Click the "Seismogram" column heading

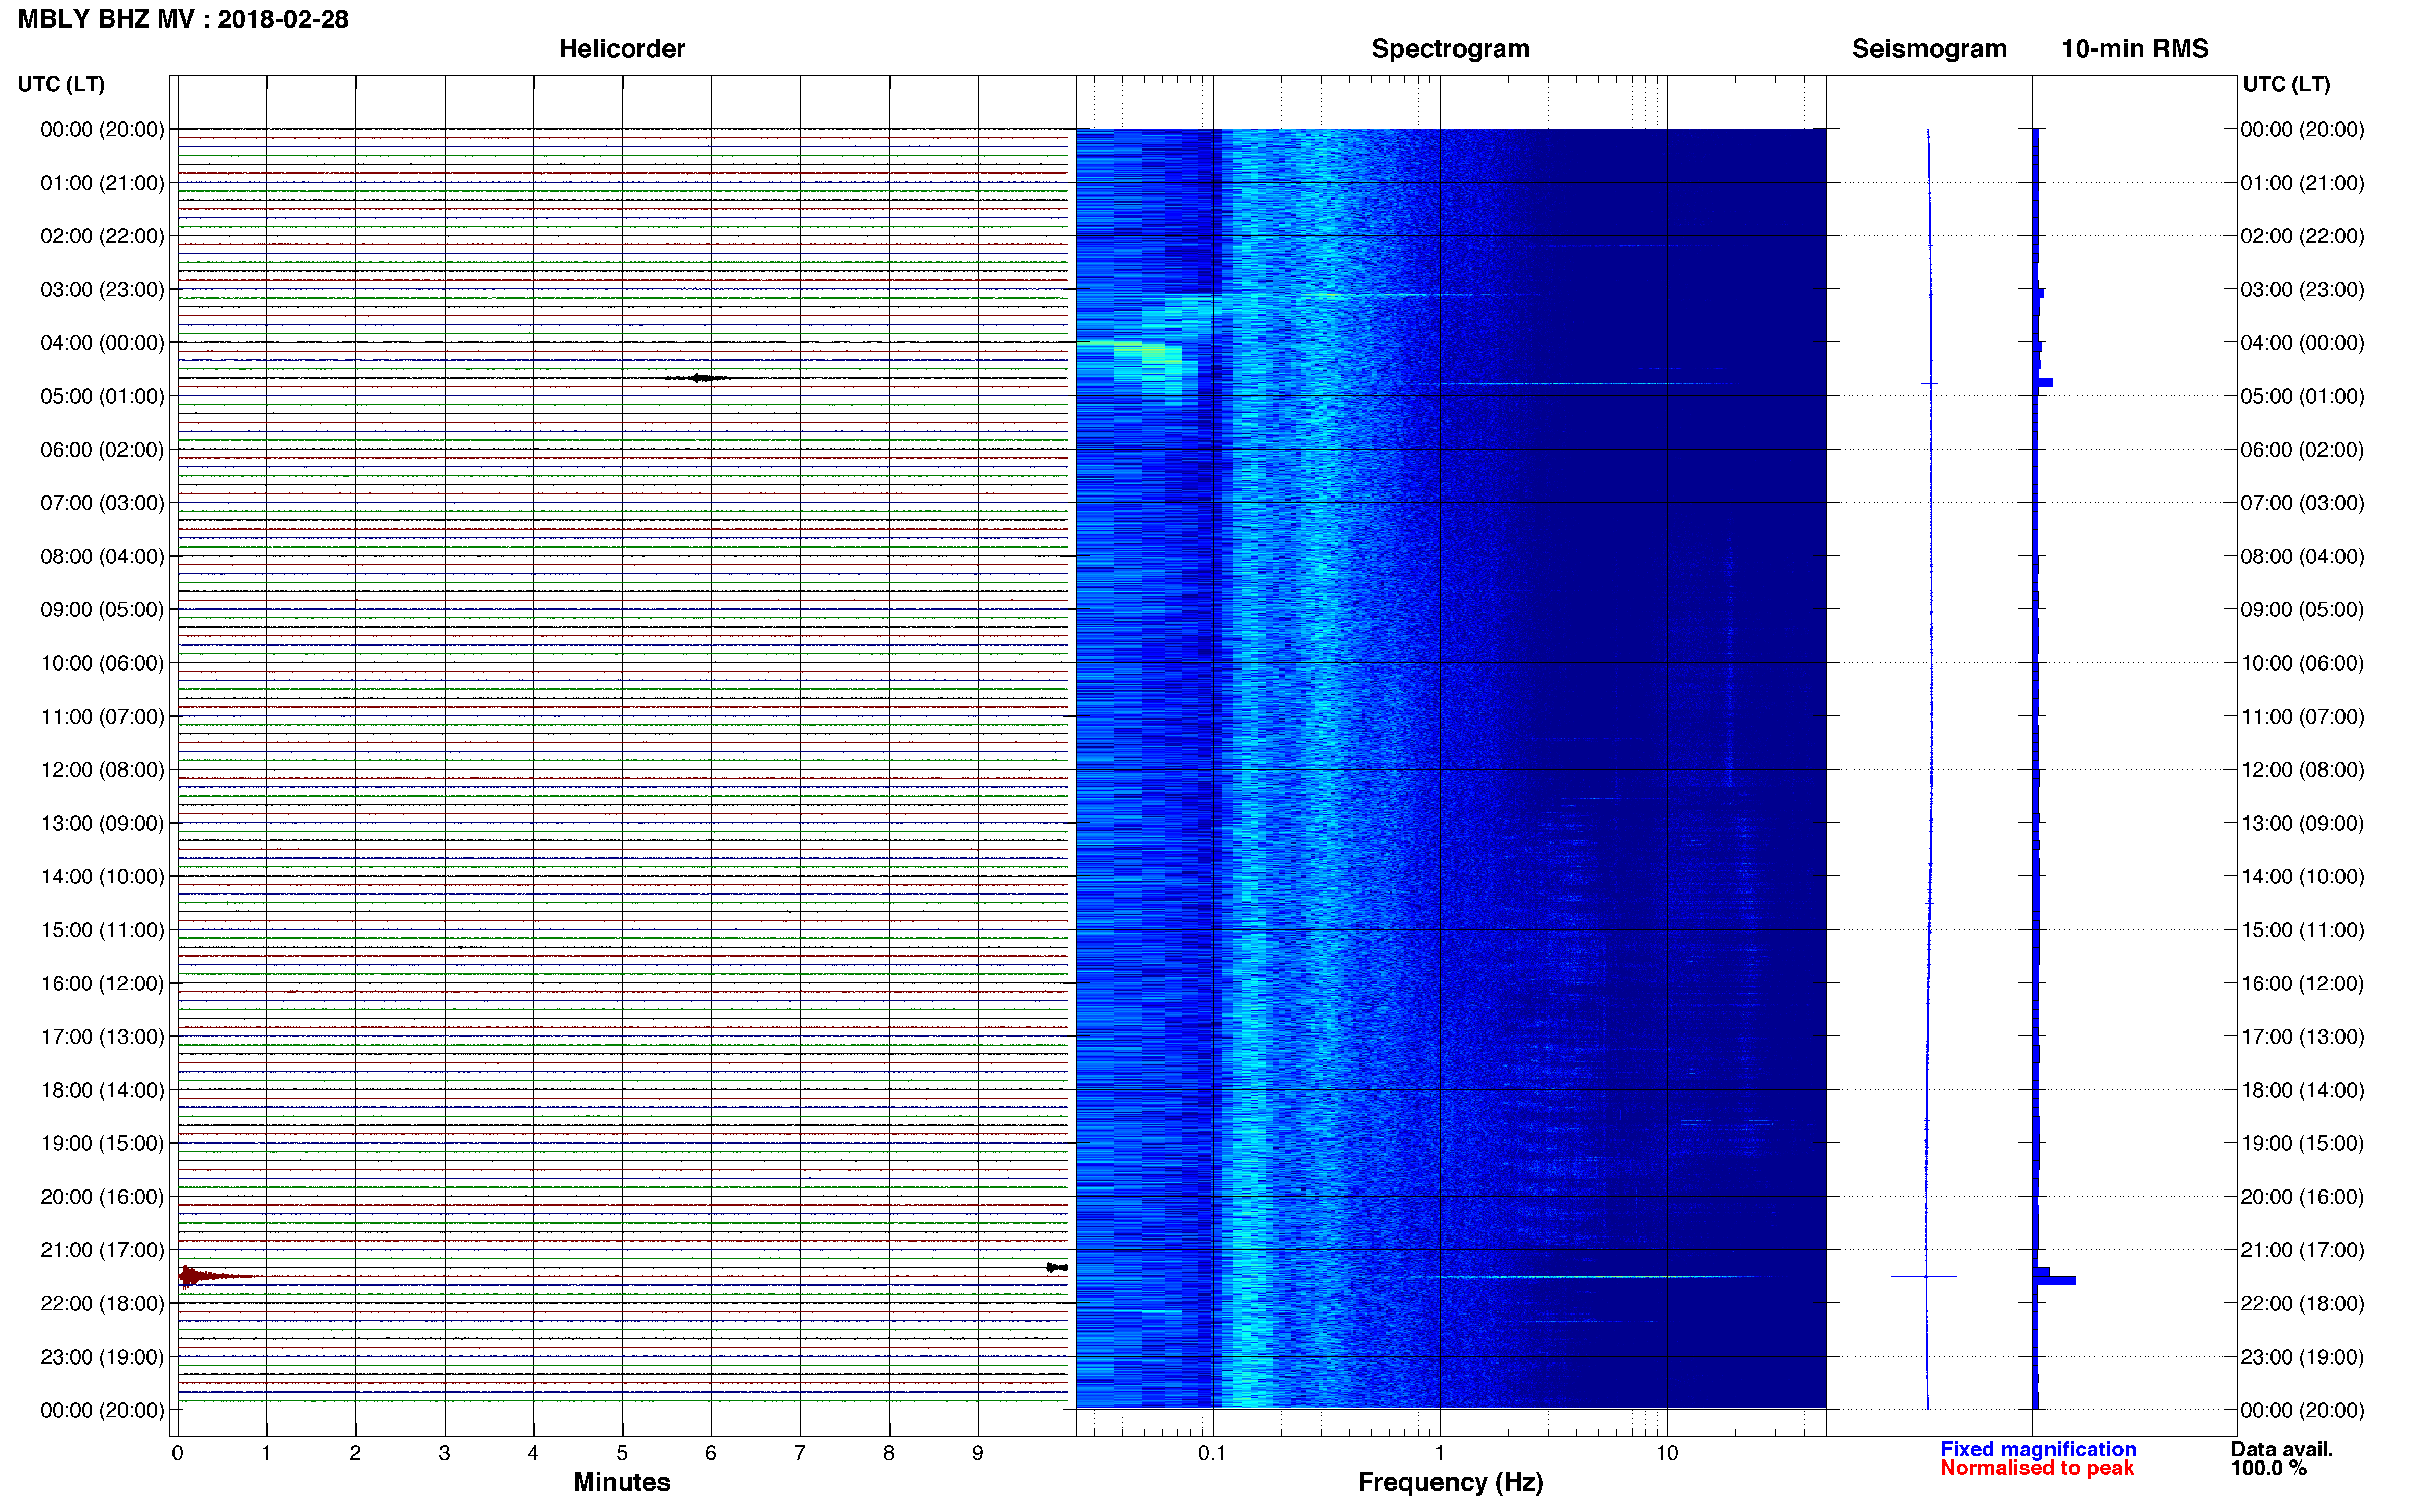pyautogui.click(x=1929, y=49)
